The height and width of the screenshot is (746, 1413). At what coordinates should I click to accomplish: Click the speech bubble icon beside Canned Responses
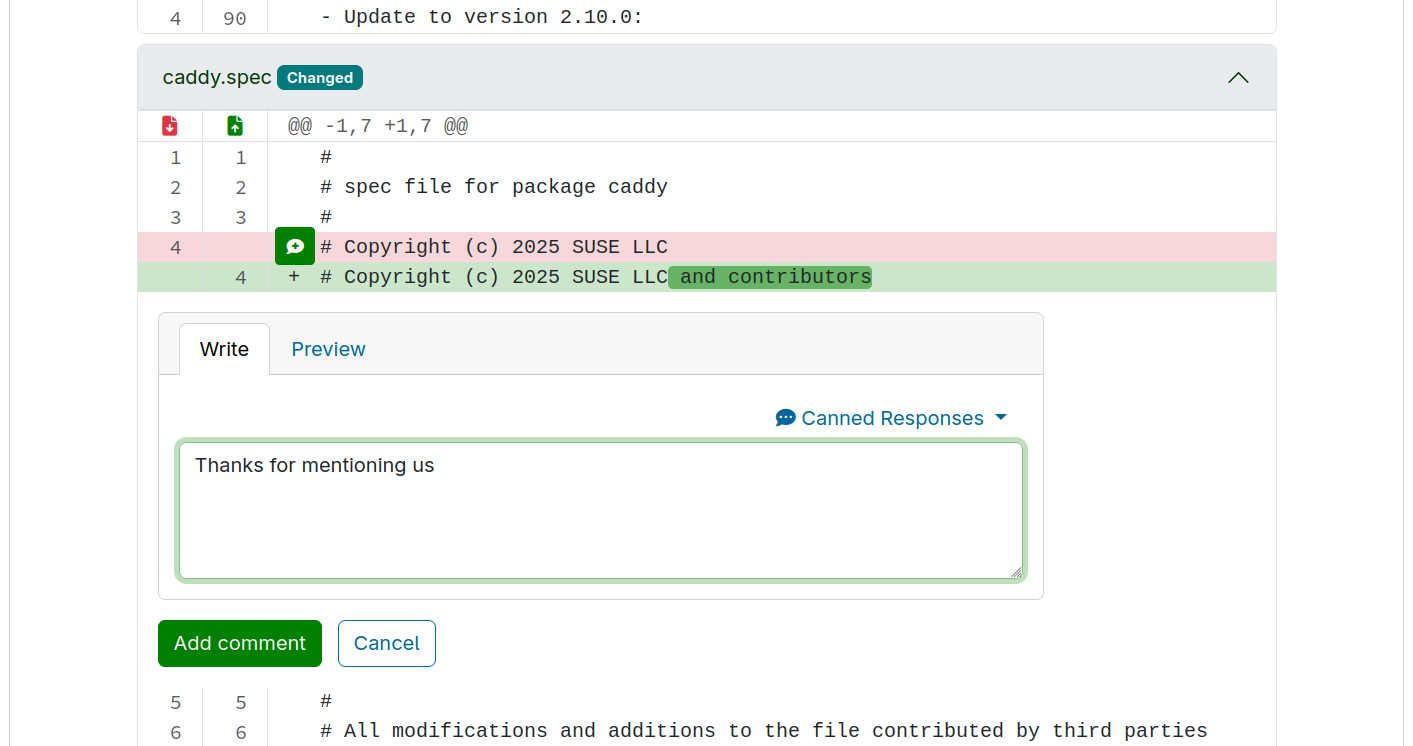point(786,418)
